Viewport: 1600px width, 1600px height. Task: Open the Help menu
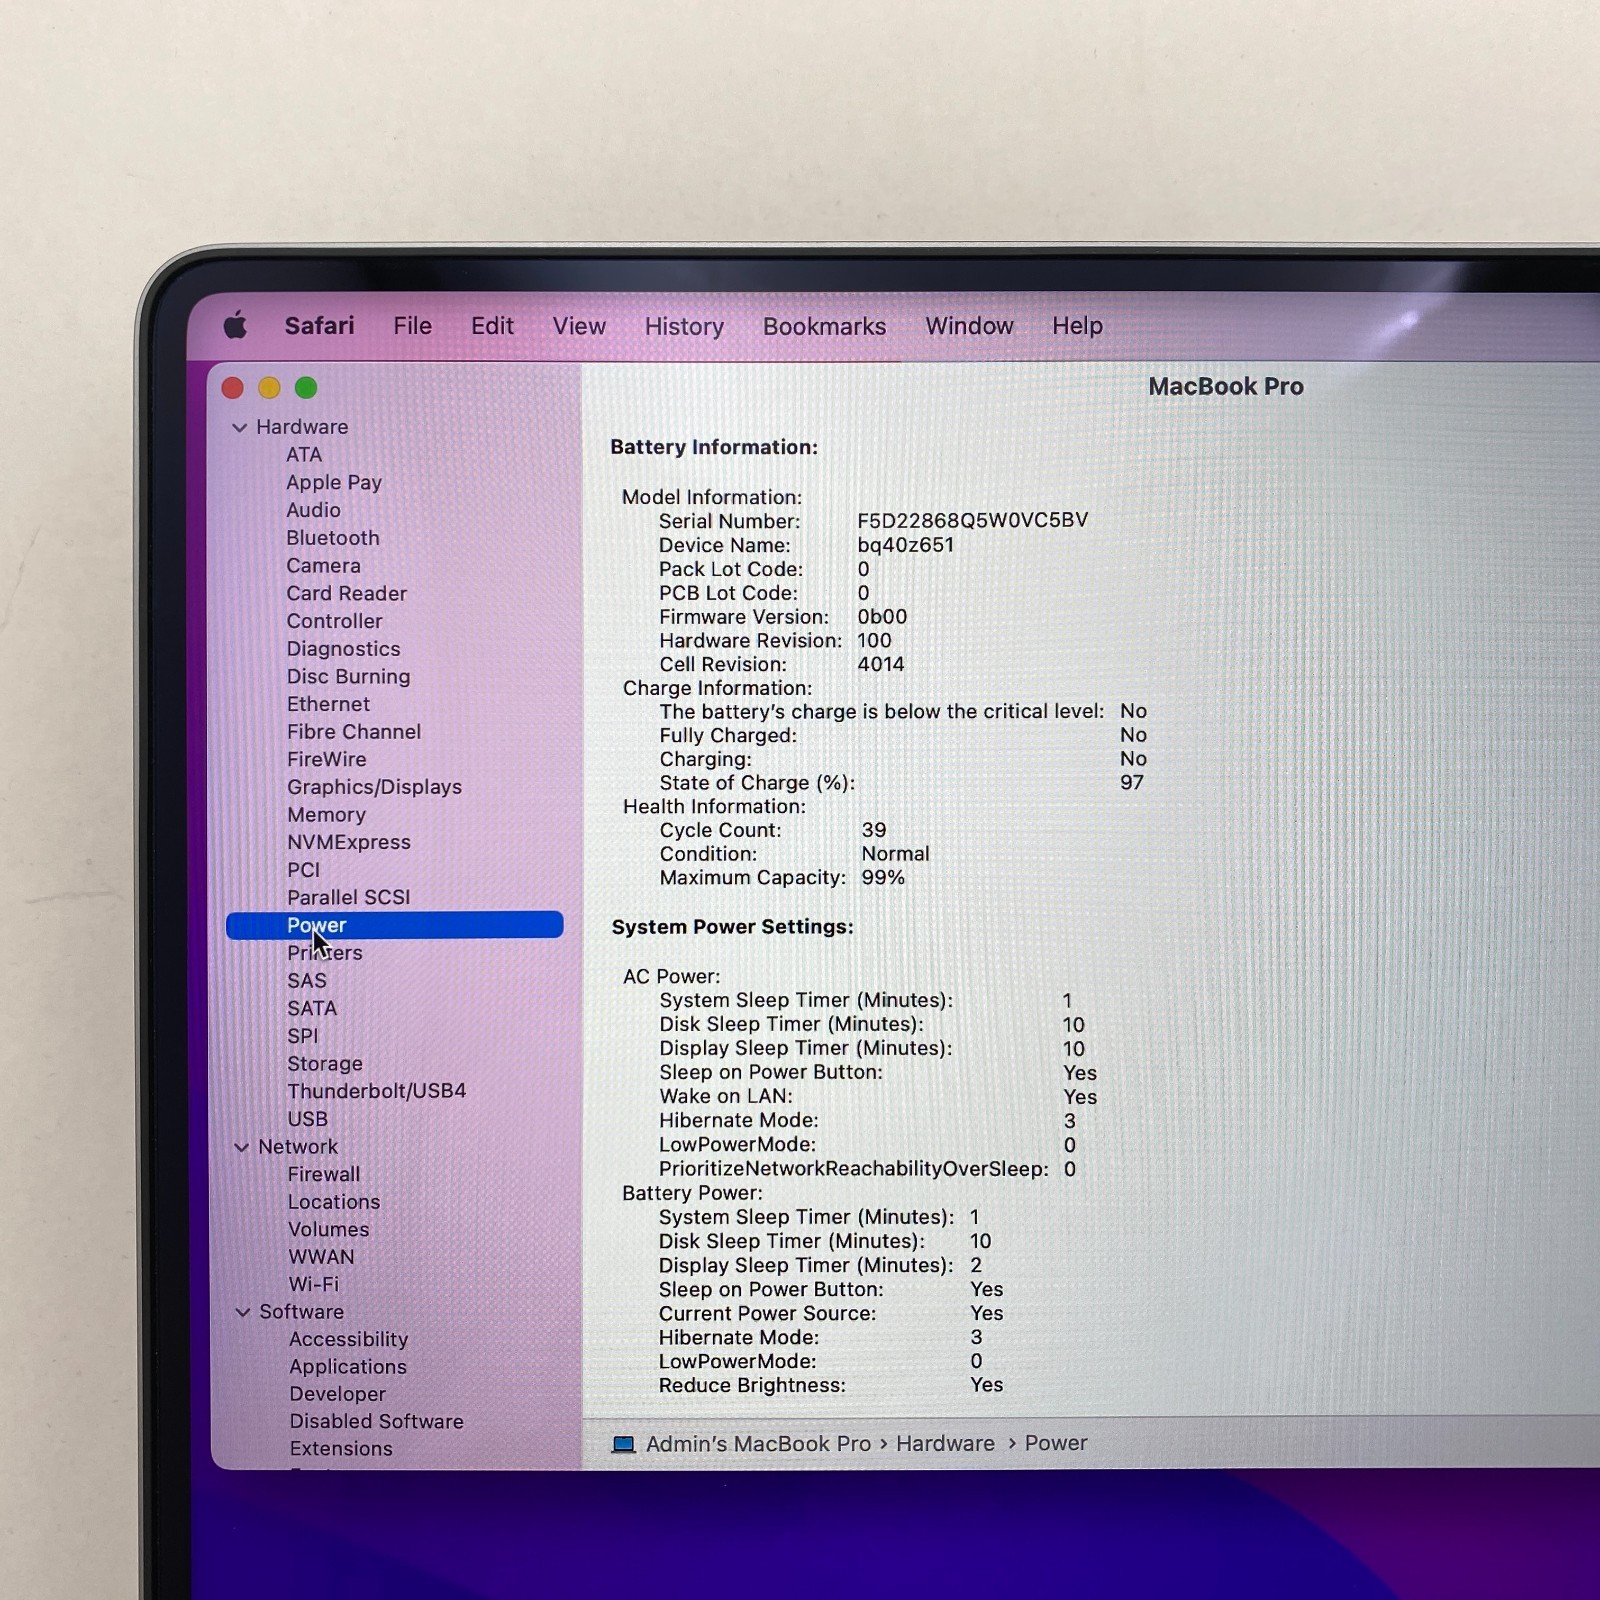(1077, 326)
